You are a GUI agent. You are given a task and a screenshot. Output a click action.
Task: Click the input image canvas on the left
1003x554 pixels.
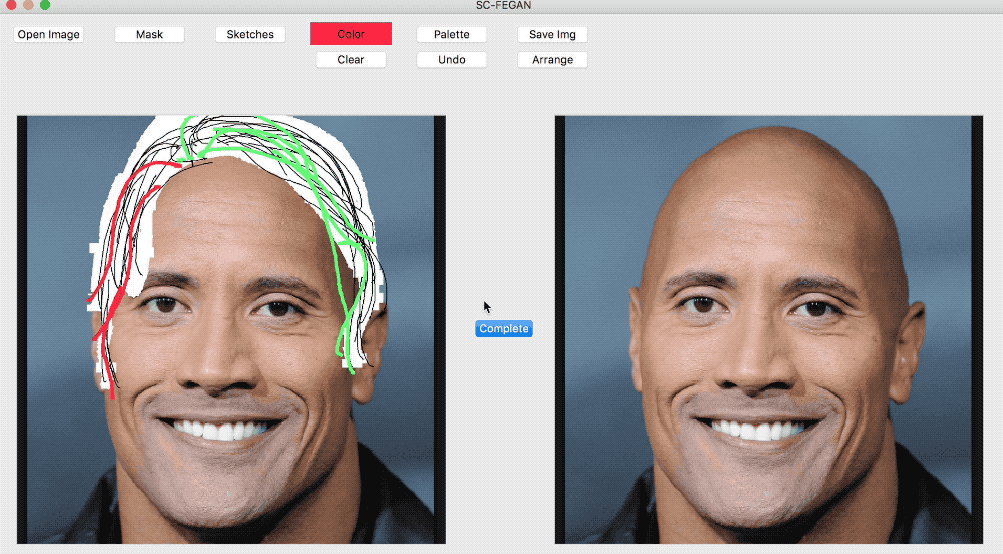click(232, 329)
